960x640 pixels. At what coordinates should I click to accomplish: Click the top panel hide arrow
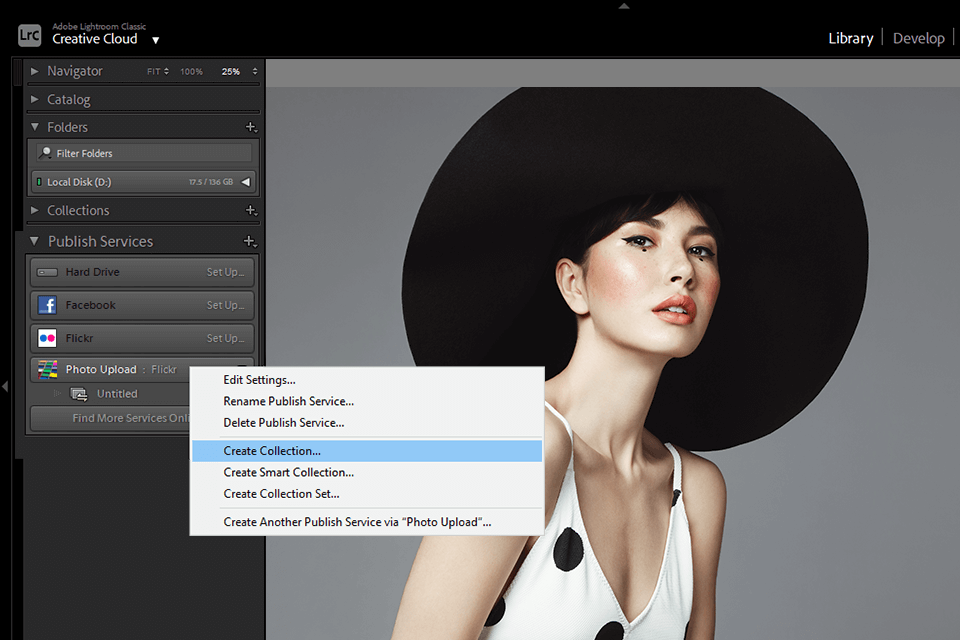(624, 6)
